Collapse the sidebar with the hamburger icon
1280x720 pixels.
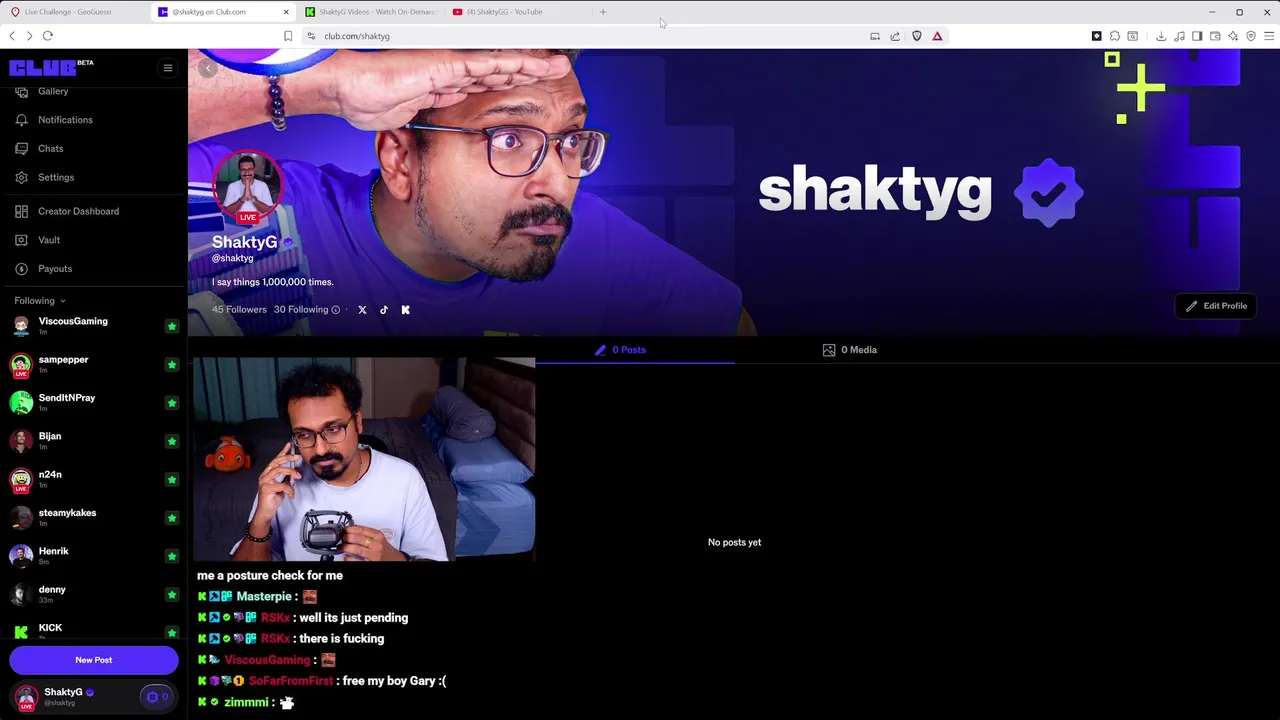(x=168, y=68)
